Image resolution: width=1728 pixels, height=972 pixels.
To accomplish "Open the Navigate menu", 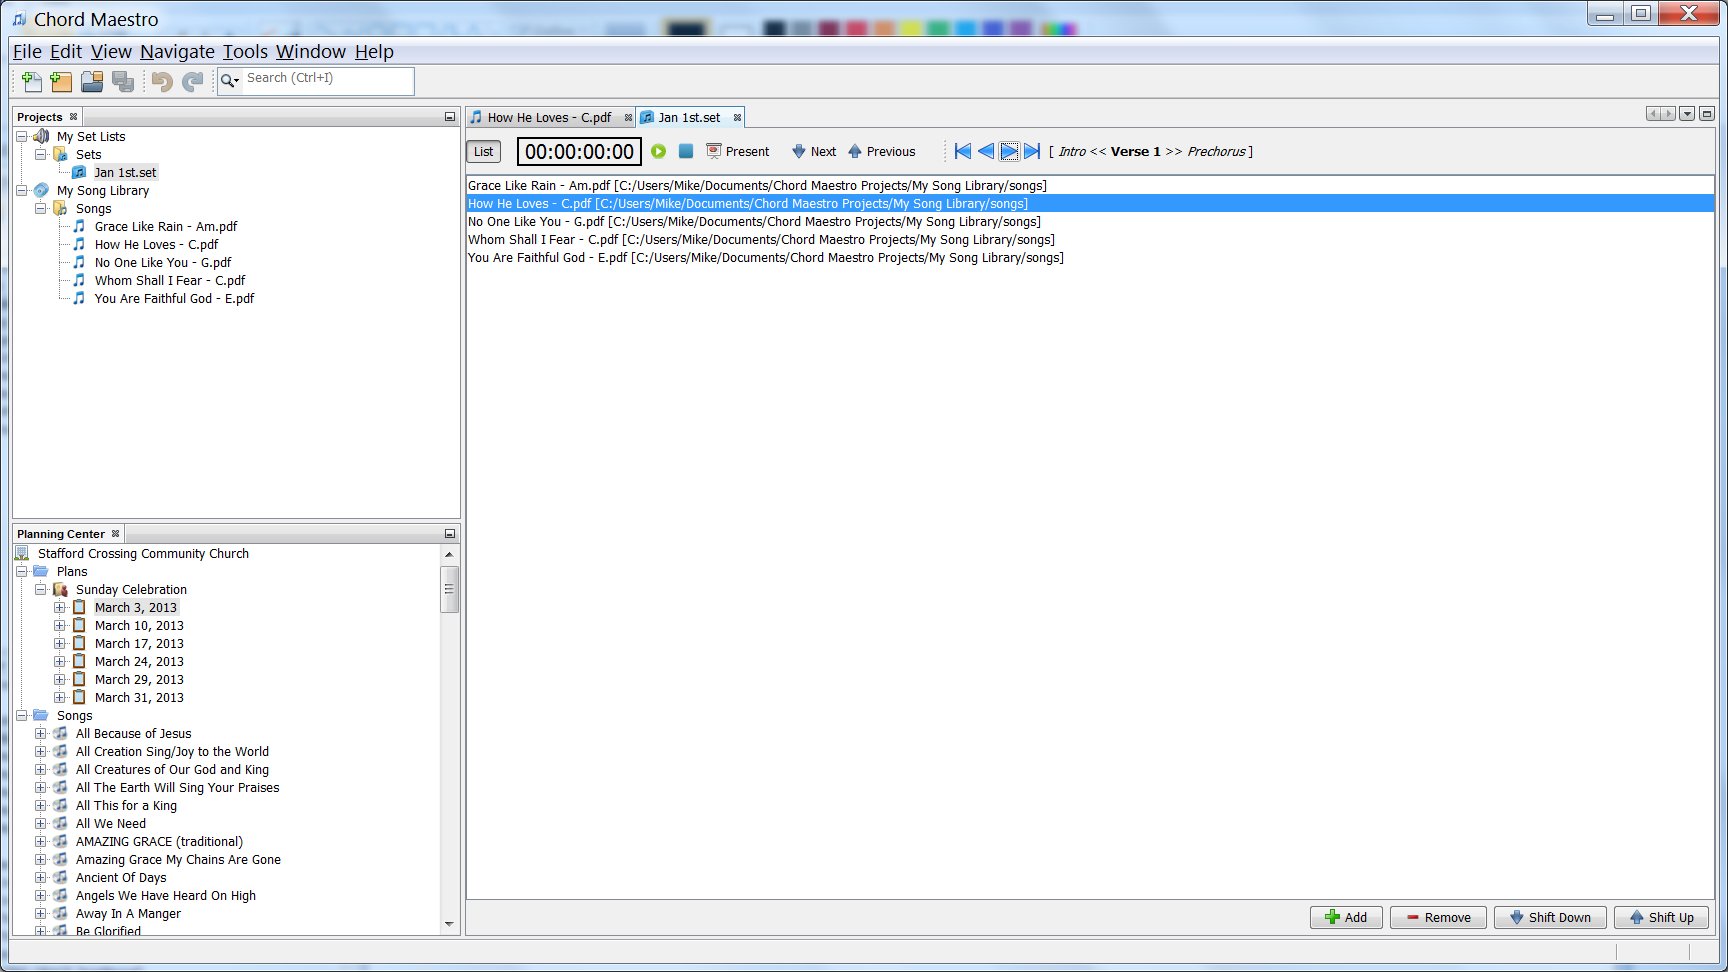I will pyautogui.click(x=177, y=52).
